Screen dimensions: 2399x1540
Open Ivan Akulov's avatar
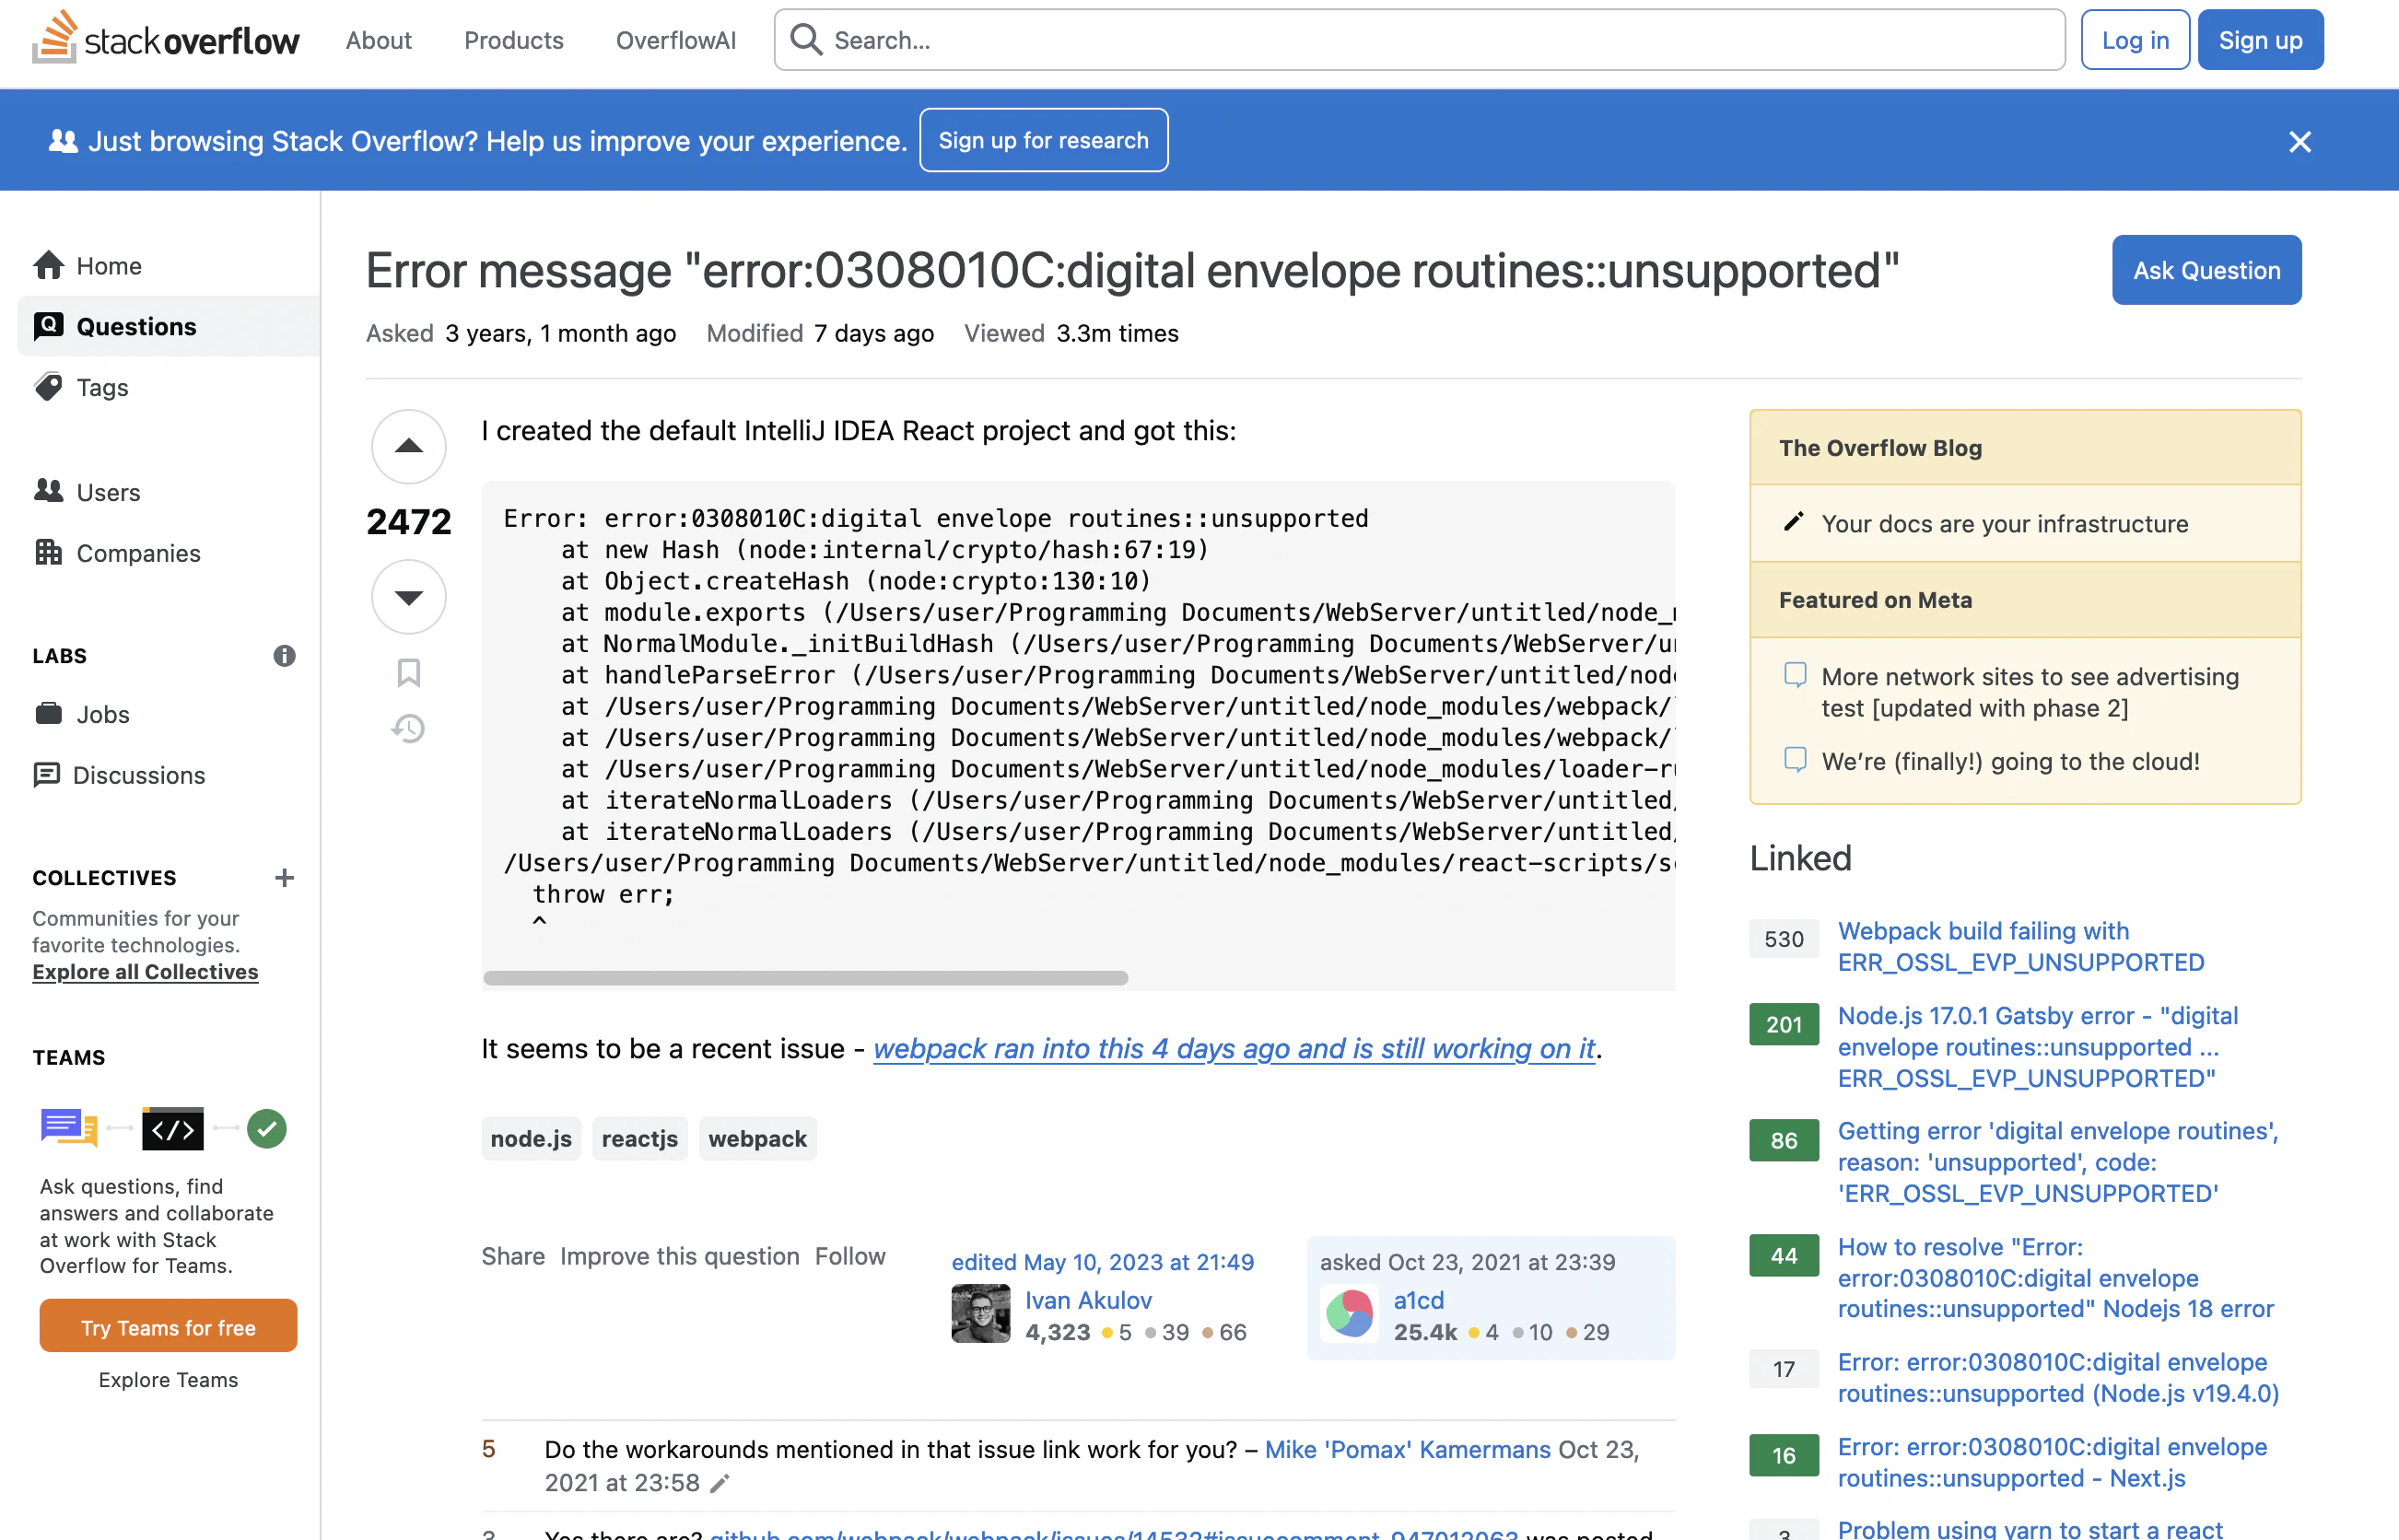pos(981,1314)
